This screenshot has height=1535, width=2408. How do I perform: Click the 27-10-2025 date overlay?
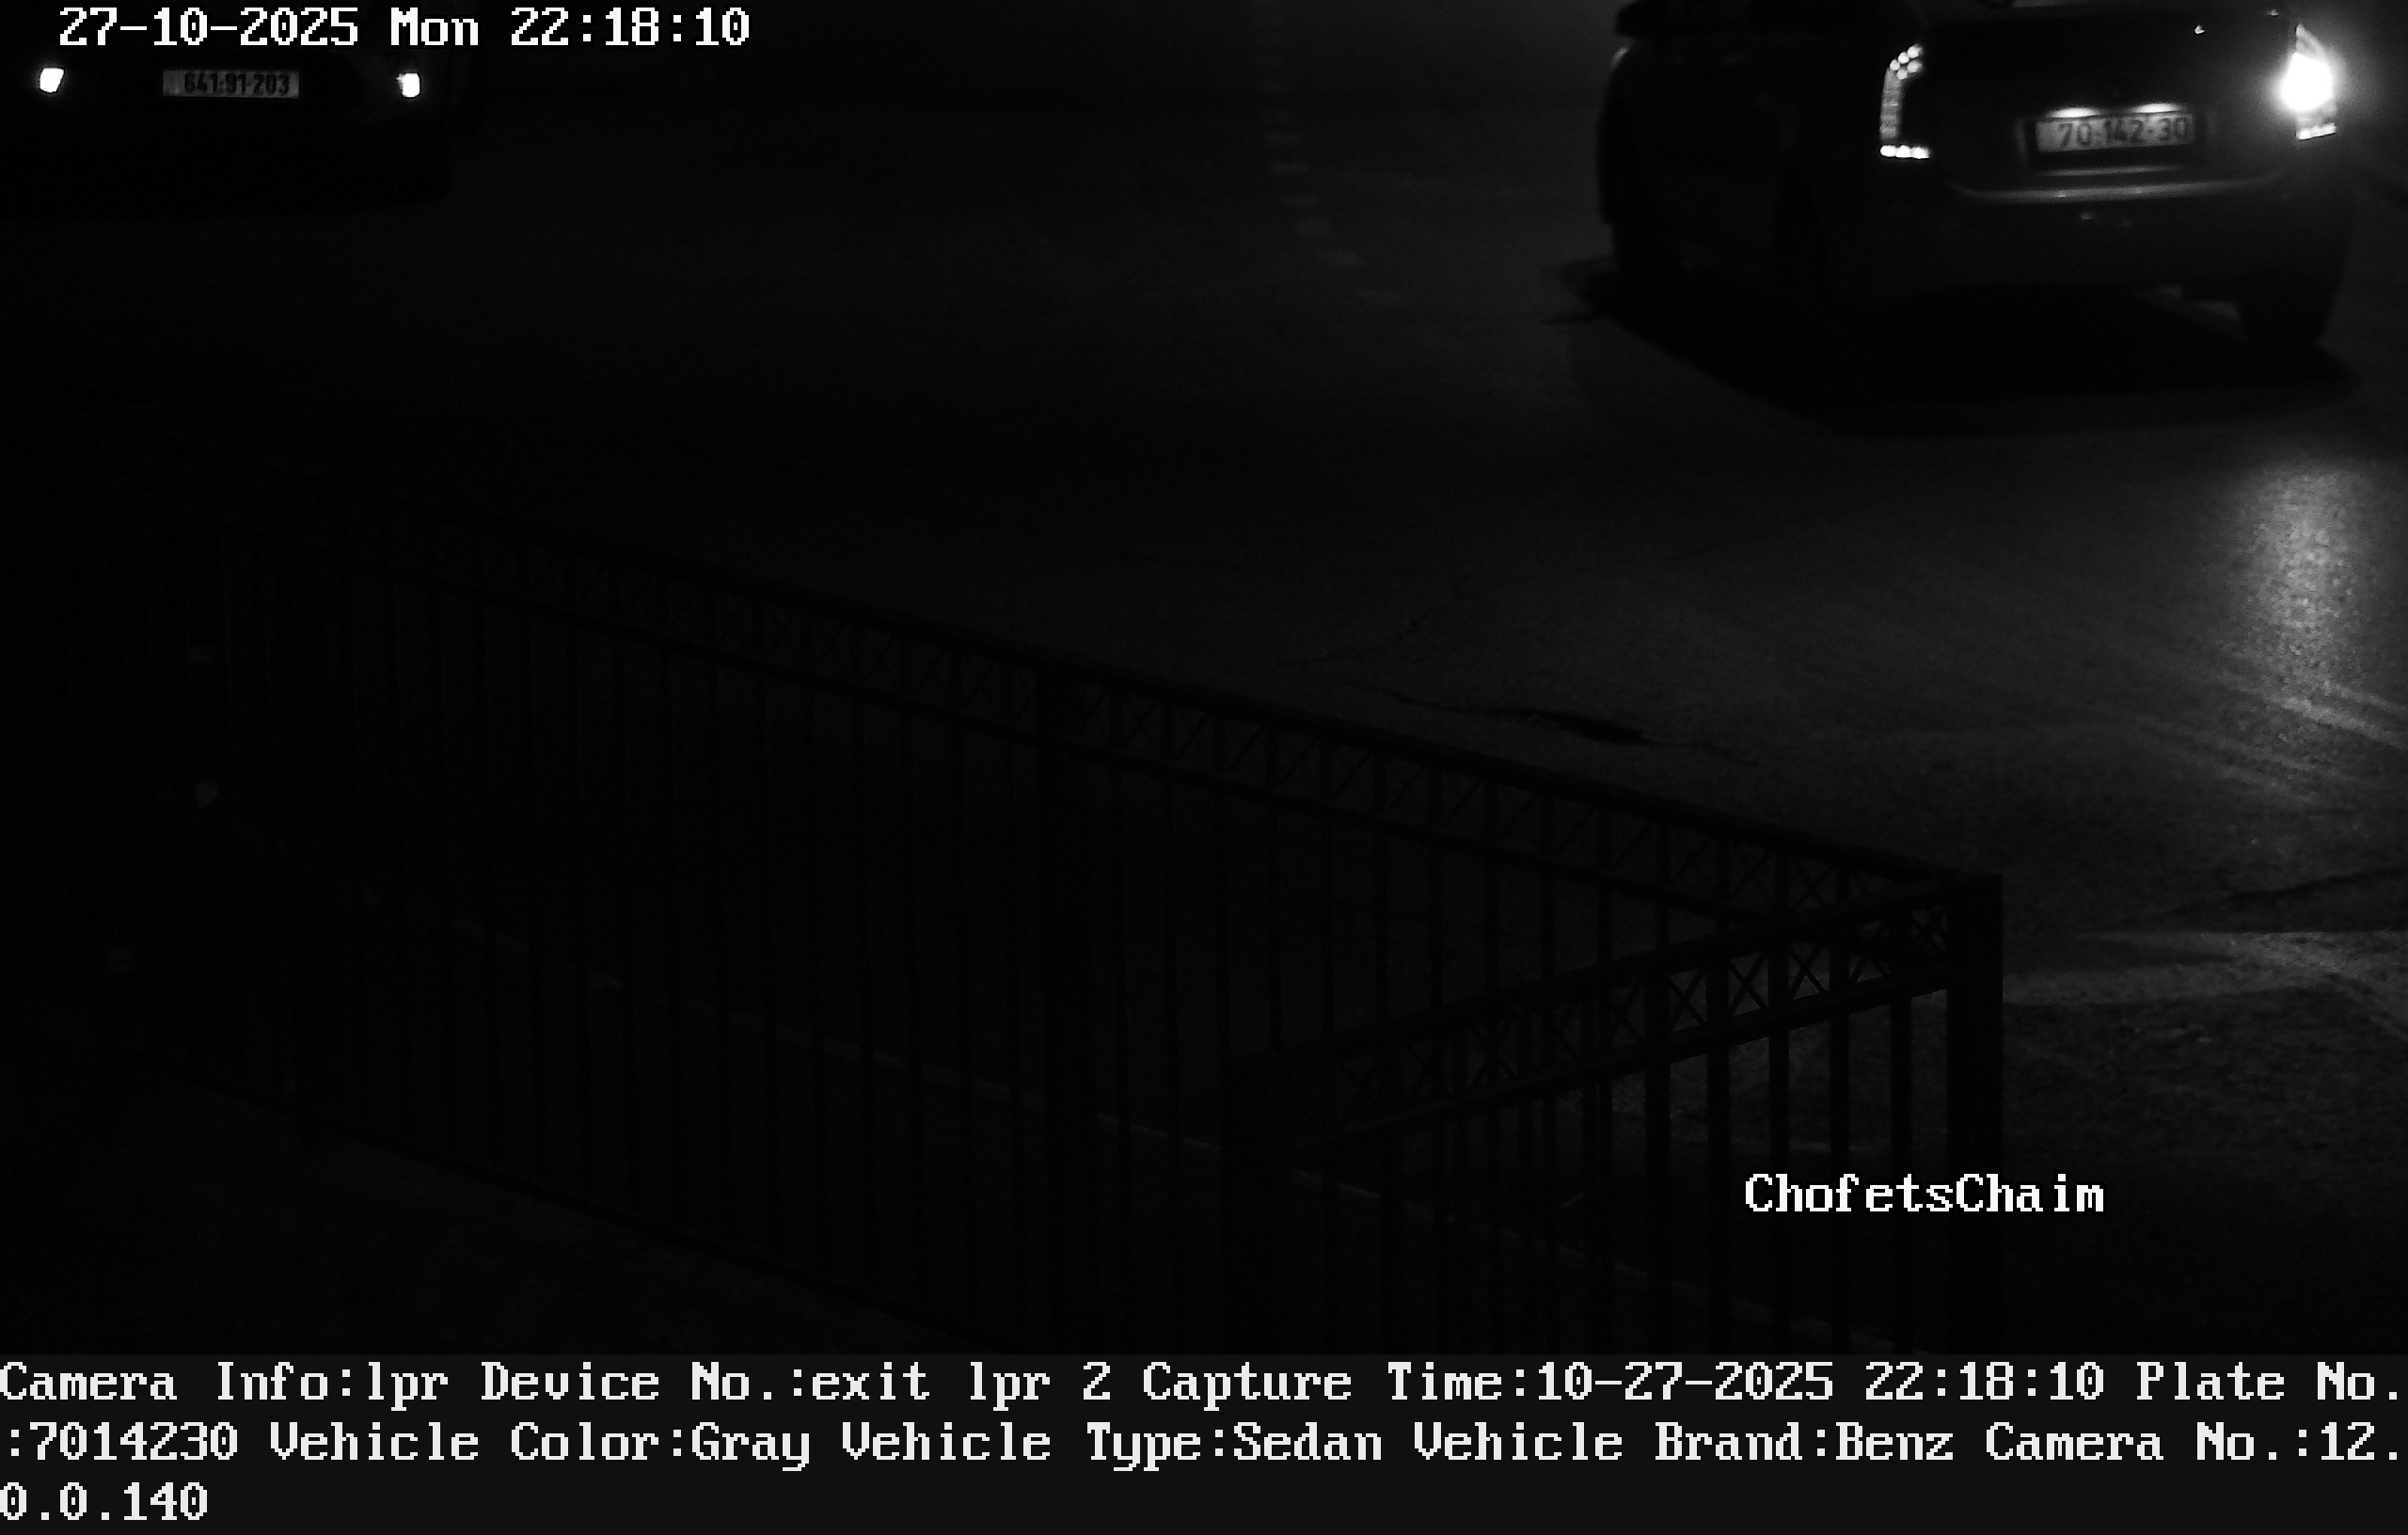(x=208, y=28)
